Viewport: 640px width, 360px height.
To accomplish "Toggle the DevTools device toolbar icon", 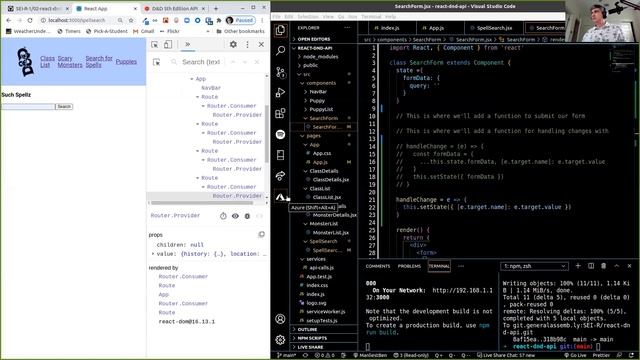I will click(168, 44).
